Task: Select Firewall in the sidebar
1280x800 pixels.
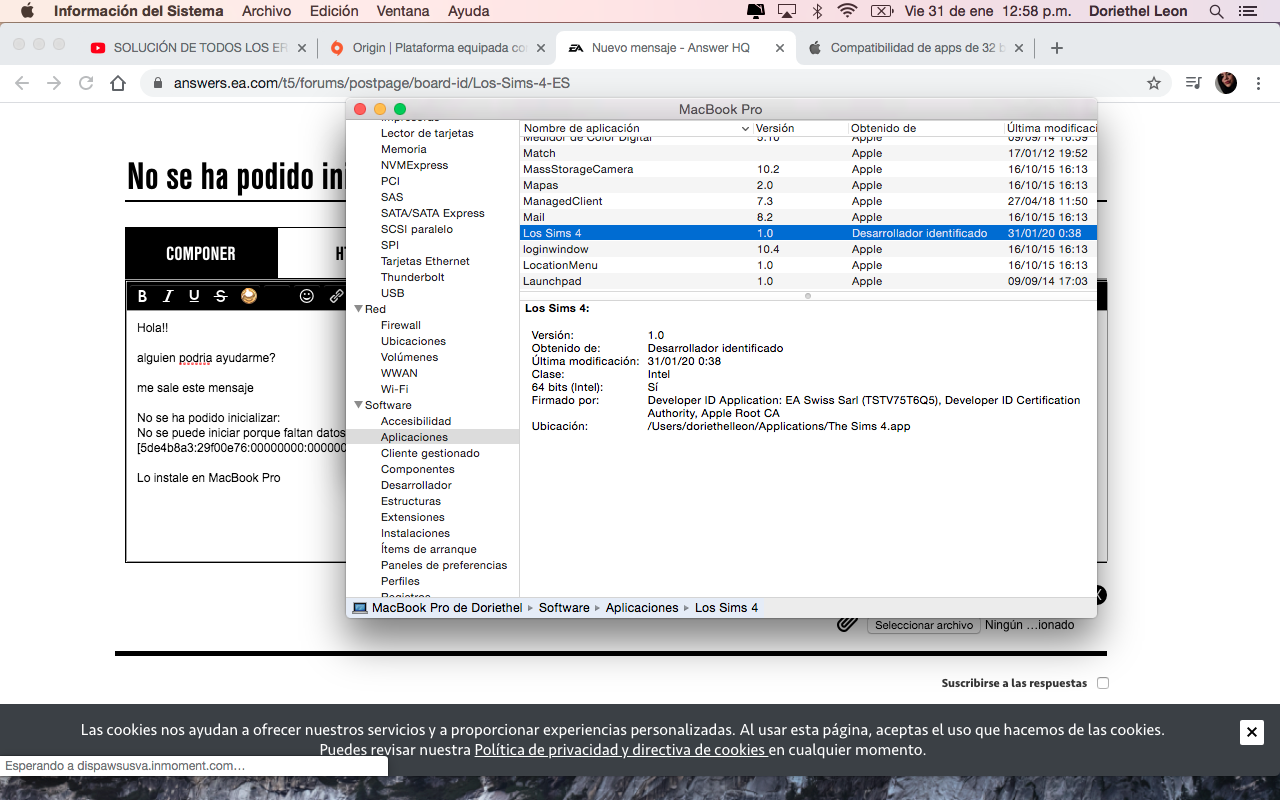Action: (x=401, y=325)
